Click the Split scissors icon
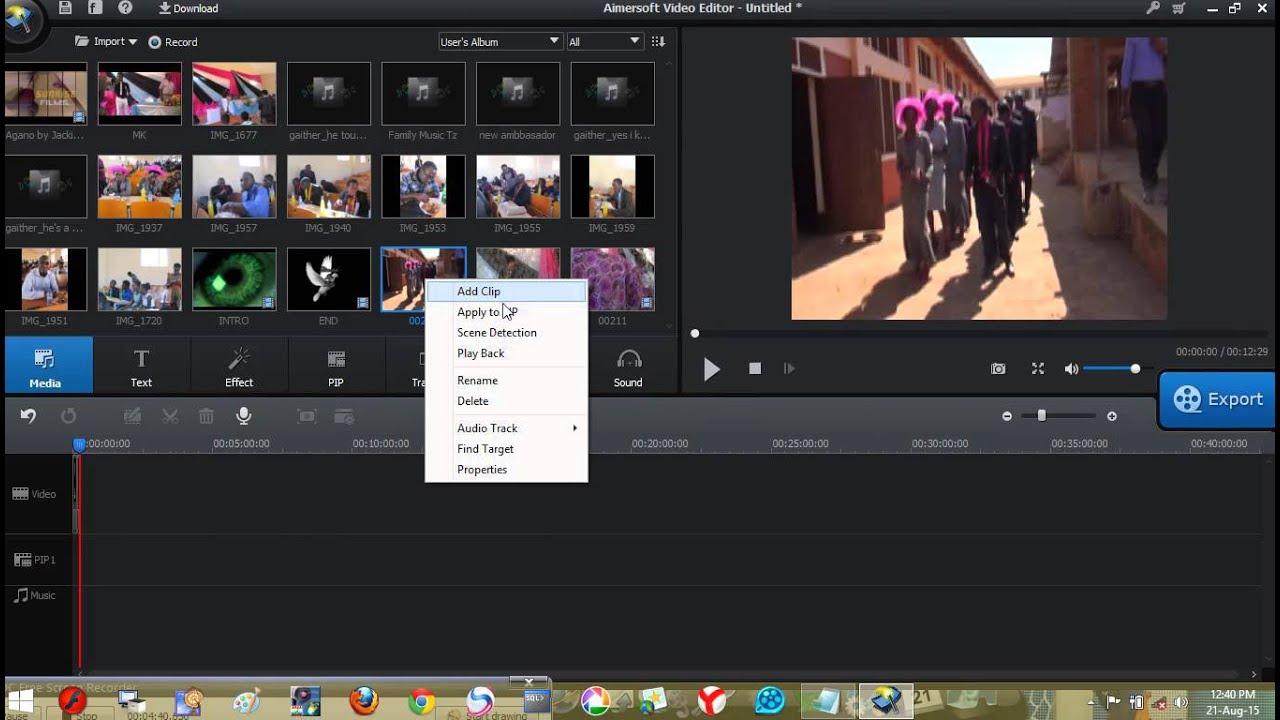 pyautogui.click(x=170, y=416)
